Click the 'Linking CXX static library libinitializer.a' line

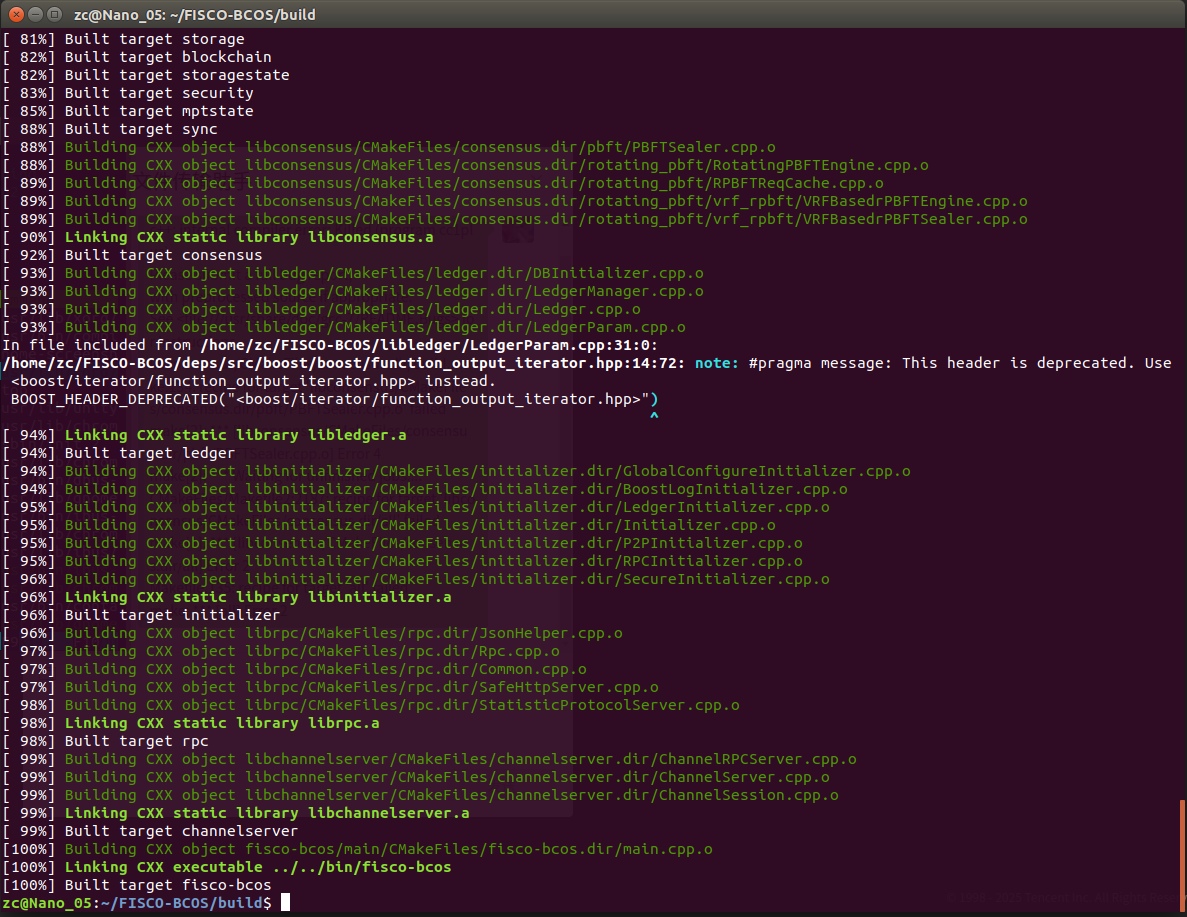pyautogui.click(x=226, y=597)
